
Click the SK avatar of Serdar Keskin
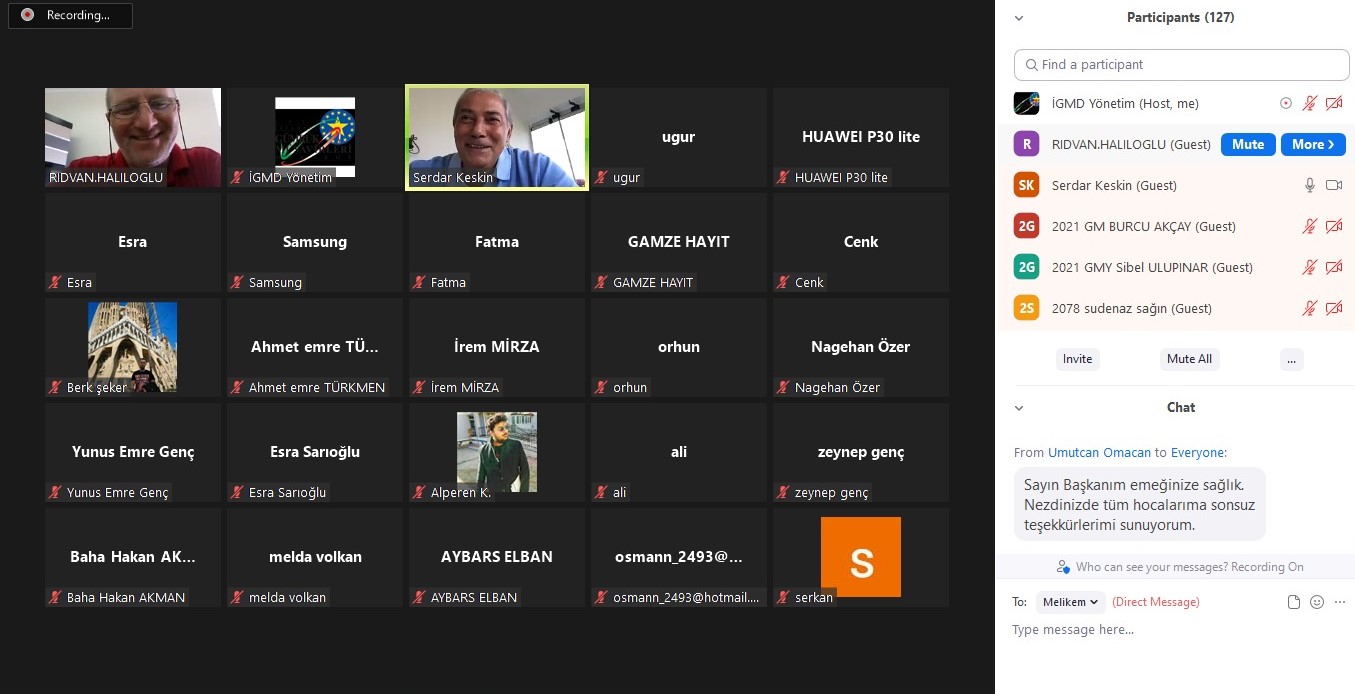tap(1026, 185)
